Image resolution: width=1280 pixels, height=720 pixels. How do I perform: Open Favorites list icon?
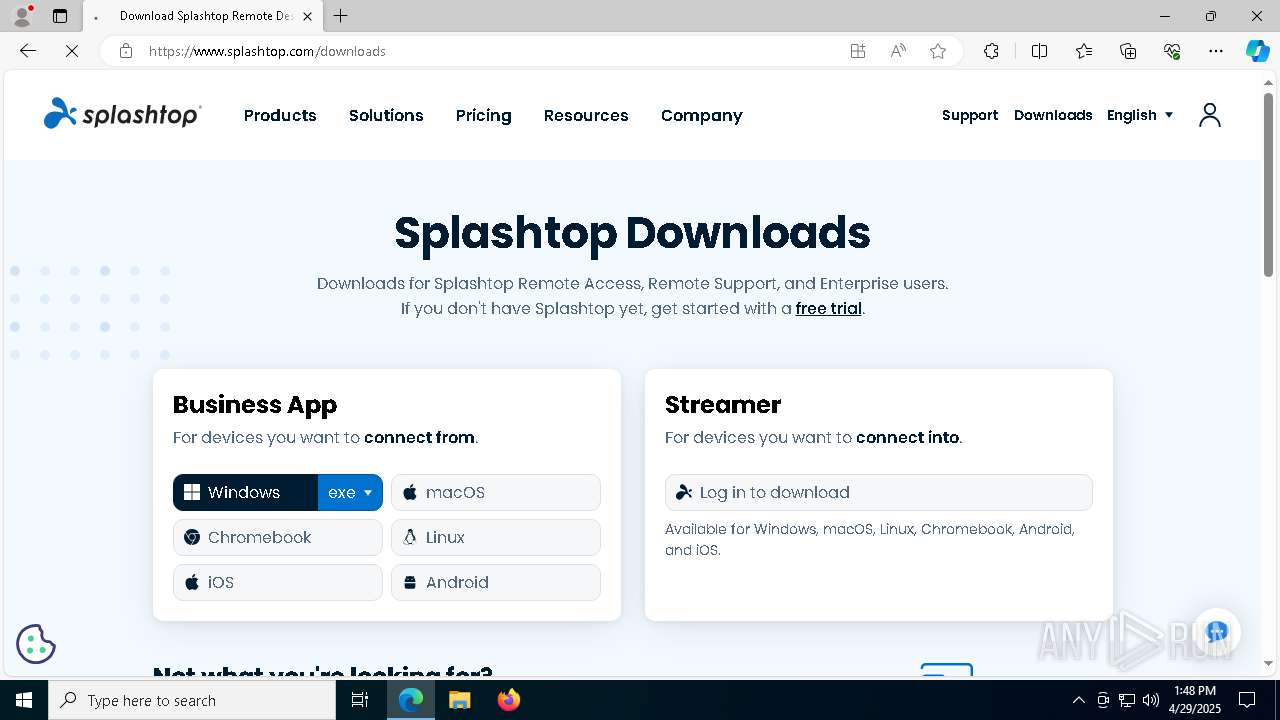pos(1084,51)
